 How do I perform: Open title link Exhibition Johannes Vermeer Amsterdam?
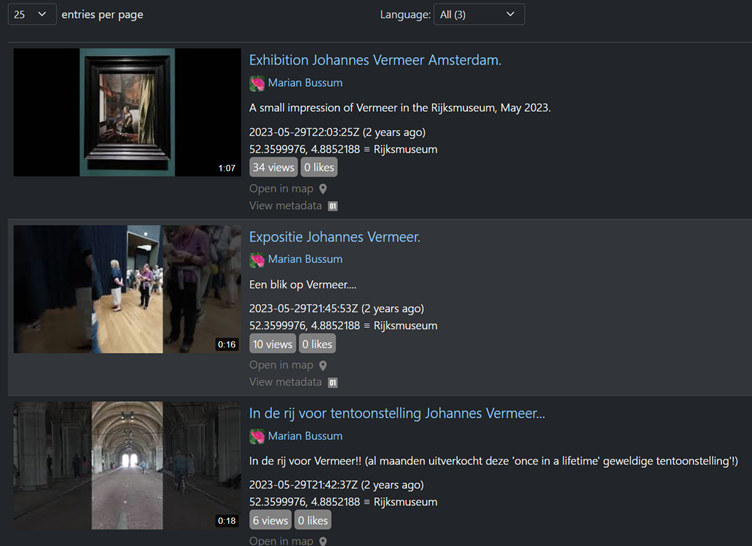[x=375, y=60]
